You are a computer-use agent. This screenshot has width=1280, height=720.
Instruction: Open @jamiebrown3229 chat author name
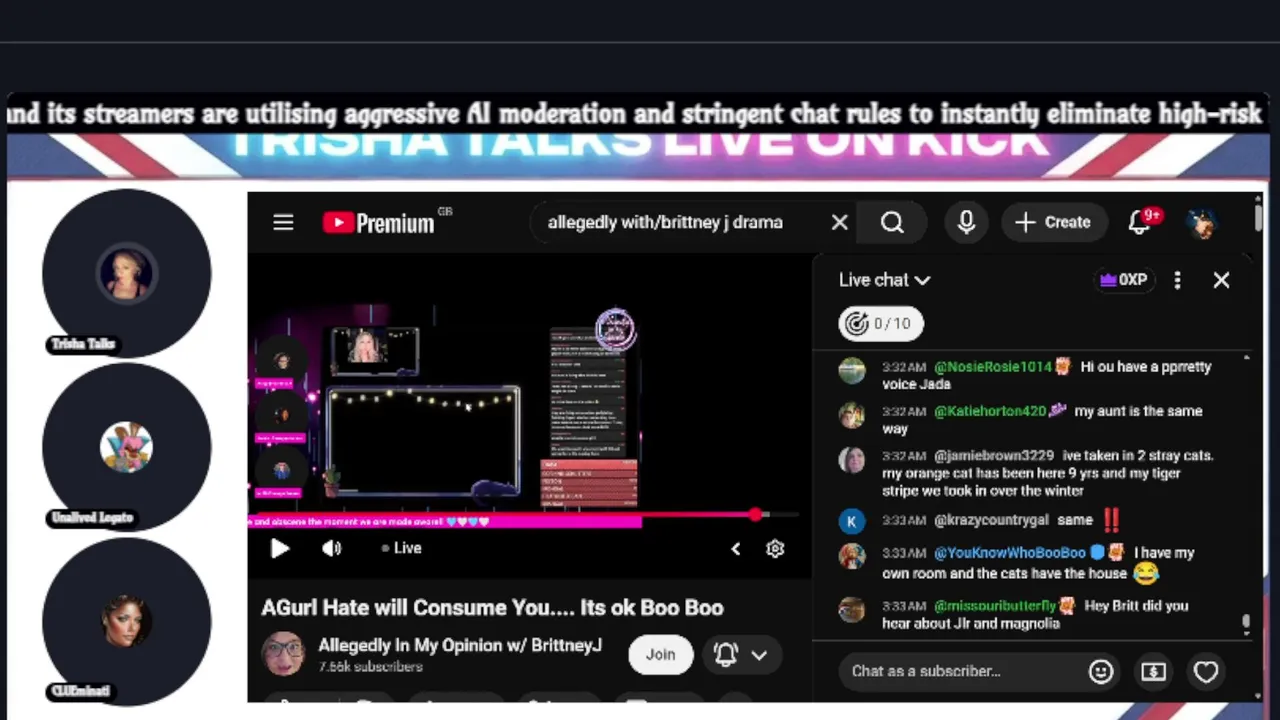[x=994, y=455]
